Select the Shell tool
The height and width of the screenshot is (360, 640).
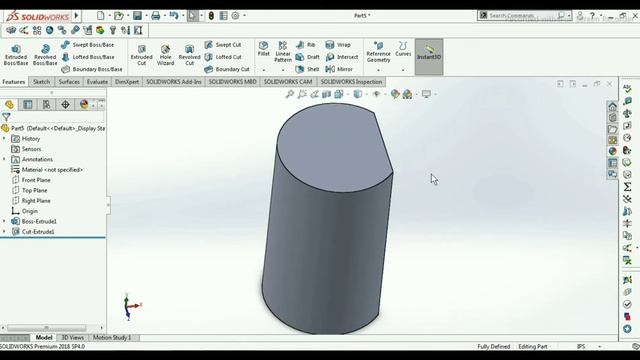pyautogui.click(x=307, y=69)
